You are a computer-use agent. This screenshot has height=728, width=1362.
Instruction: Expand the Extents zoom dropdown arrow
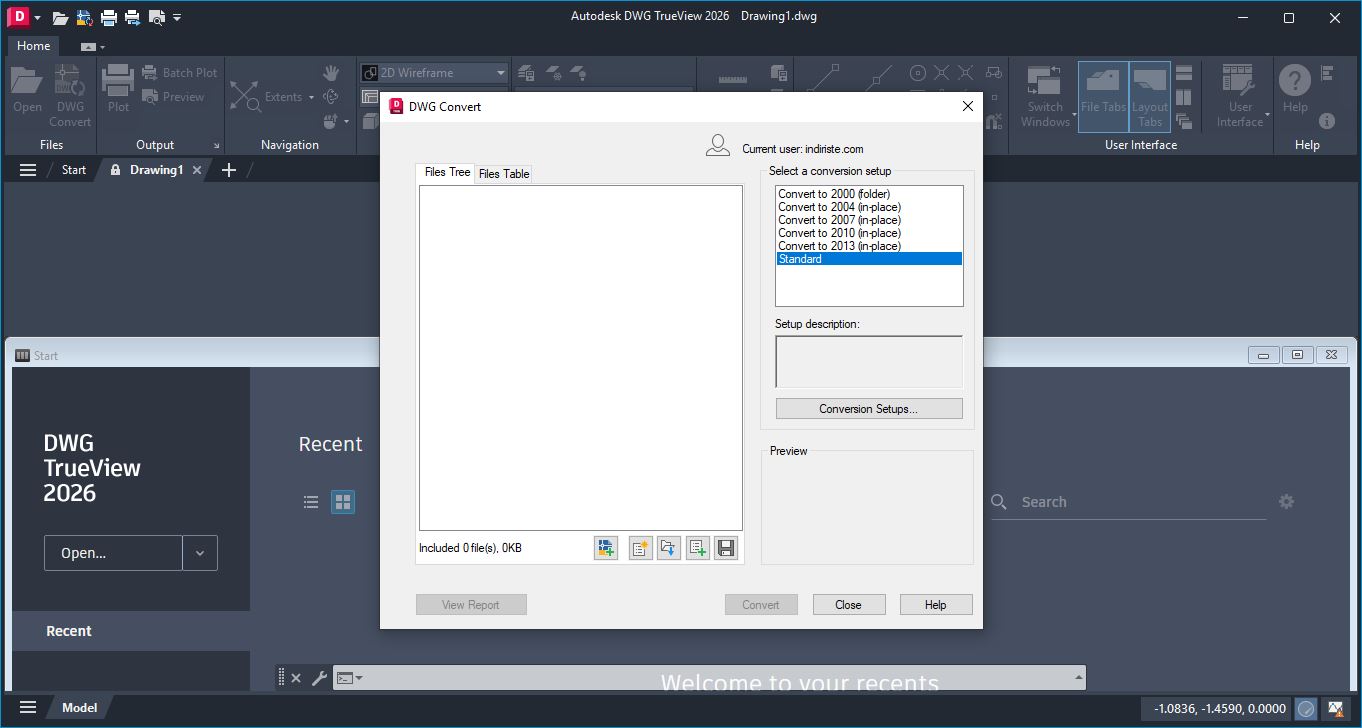click(312, 97)
